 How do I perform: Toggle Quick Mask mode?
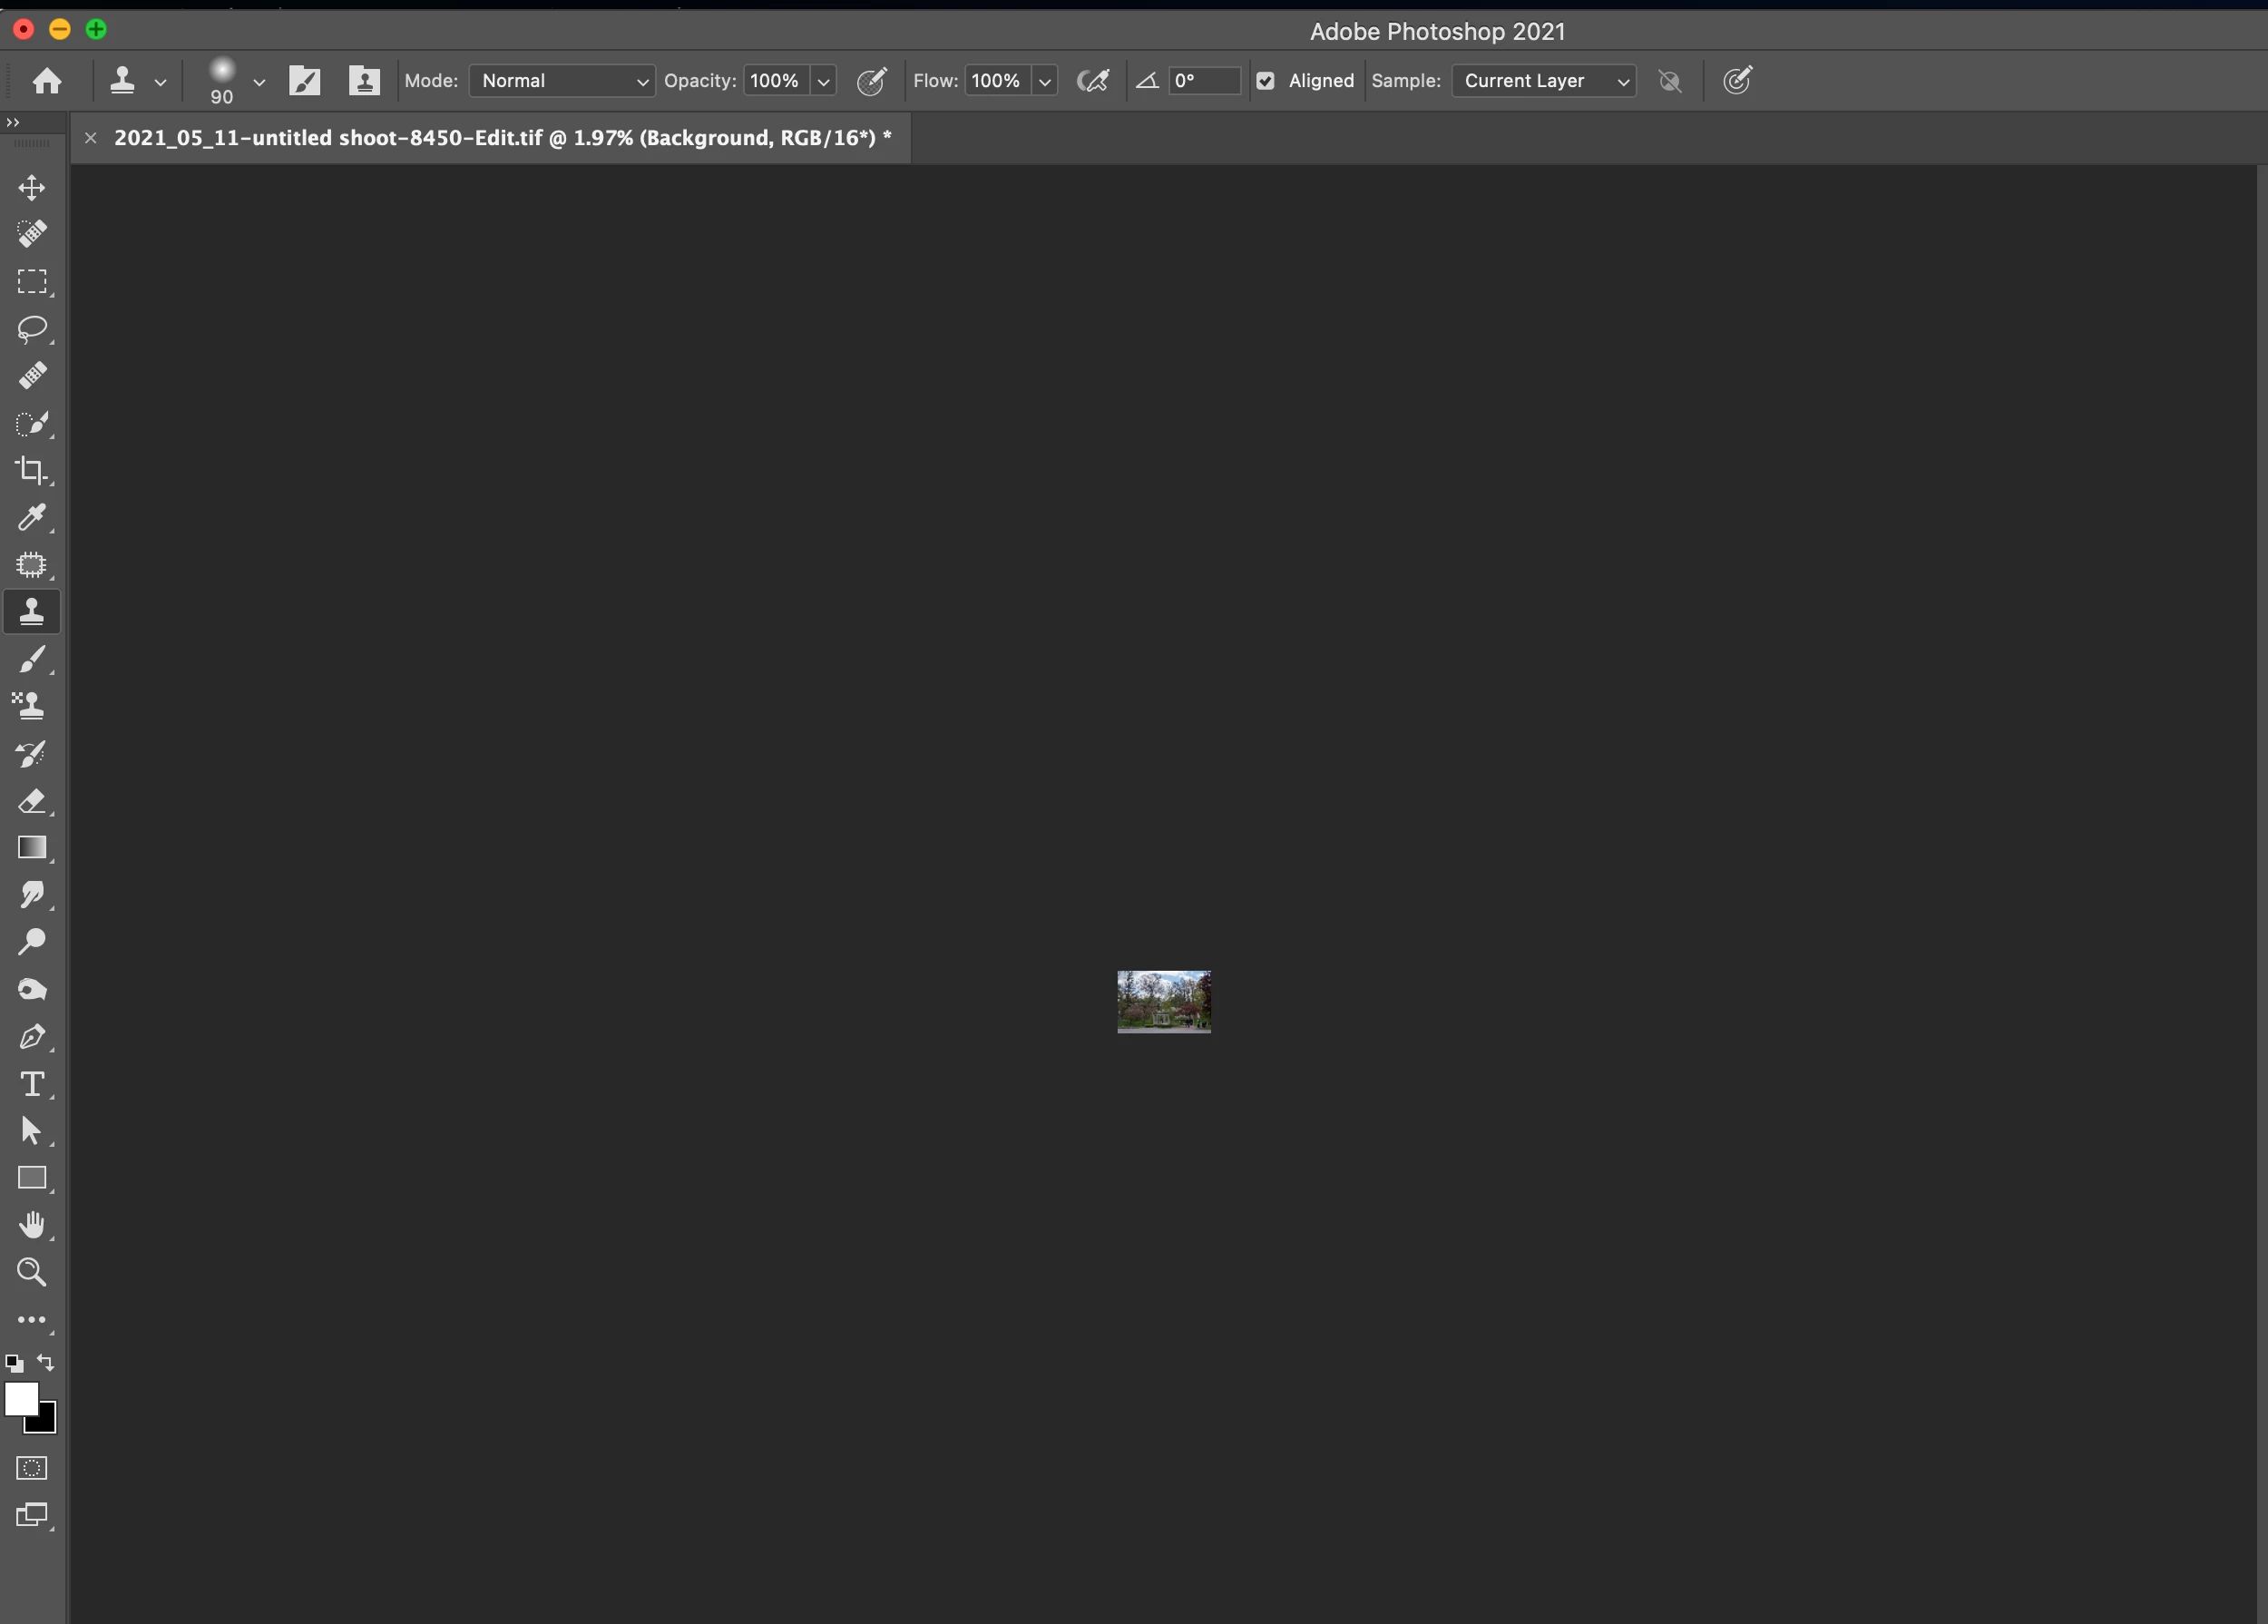[x=32, y=1468]
